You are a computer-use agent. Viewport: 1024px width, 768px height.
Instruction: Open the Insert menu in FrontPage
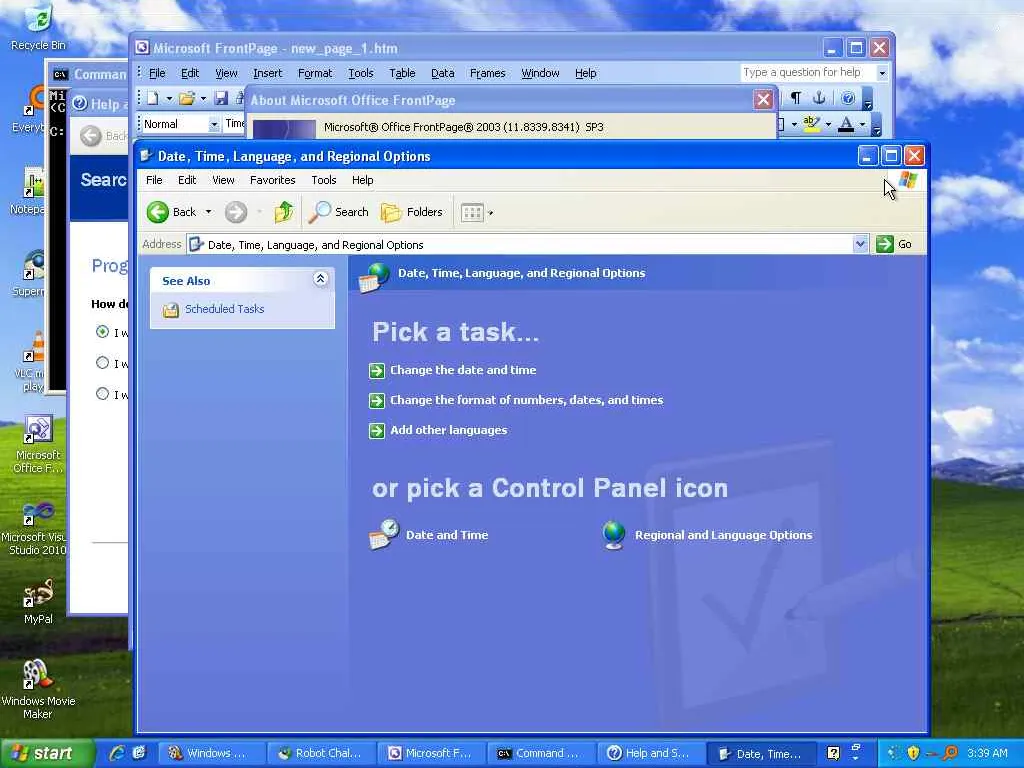click(268, 73)
